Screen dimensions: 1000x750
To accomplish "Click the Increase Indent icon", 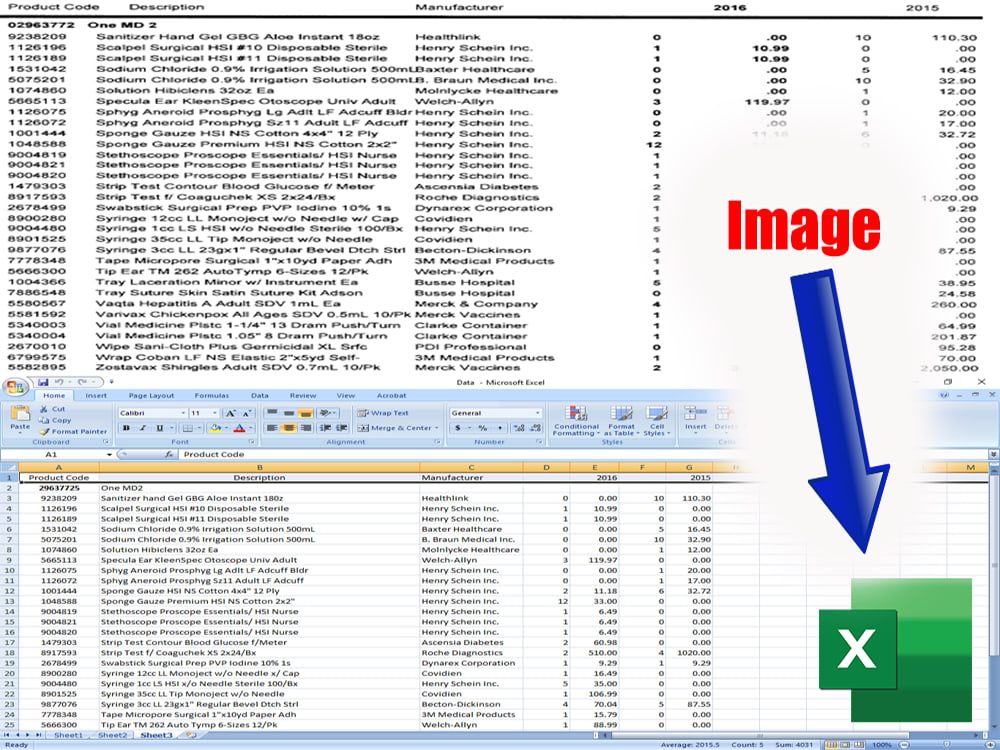I will 342,428.
